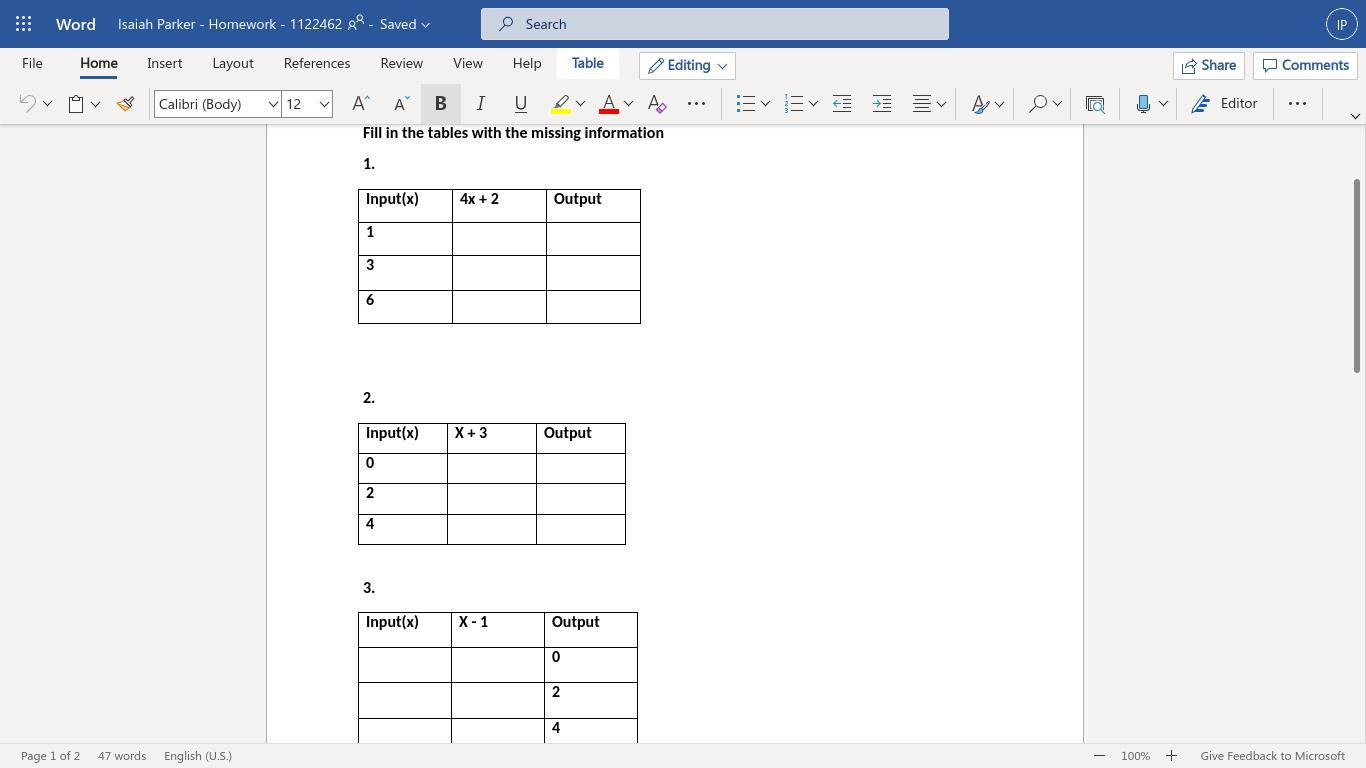Apply red font color
The width and height of the screenshot is (1366, 768).
[608, 104]
